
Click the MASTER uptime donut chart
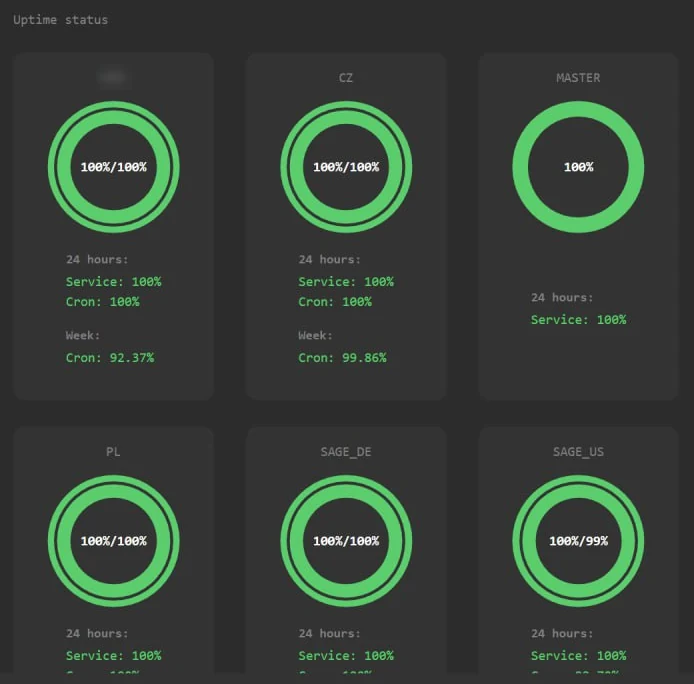point(578,167)
